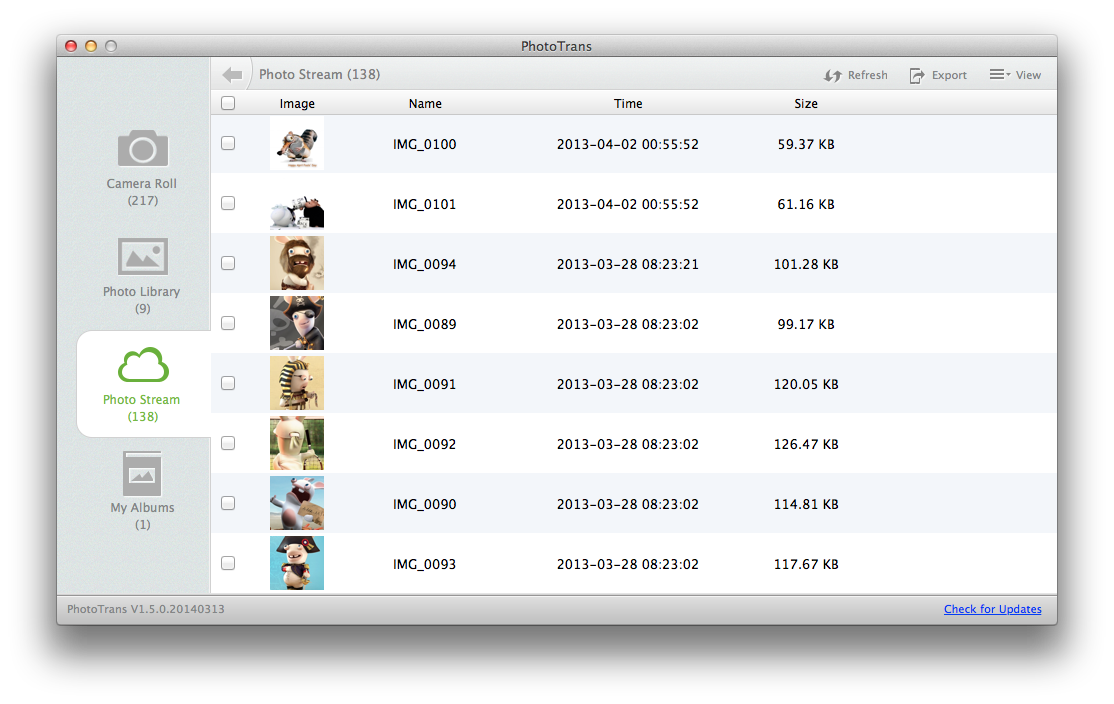Image resolution: width=1114 pixels, height=704 pixels.
Task: Click the time 2013-03-28 08:23:21
Action: 627,264
